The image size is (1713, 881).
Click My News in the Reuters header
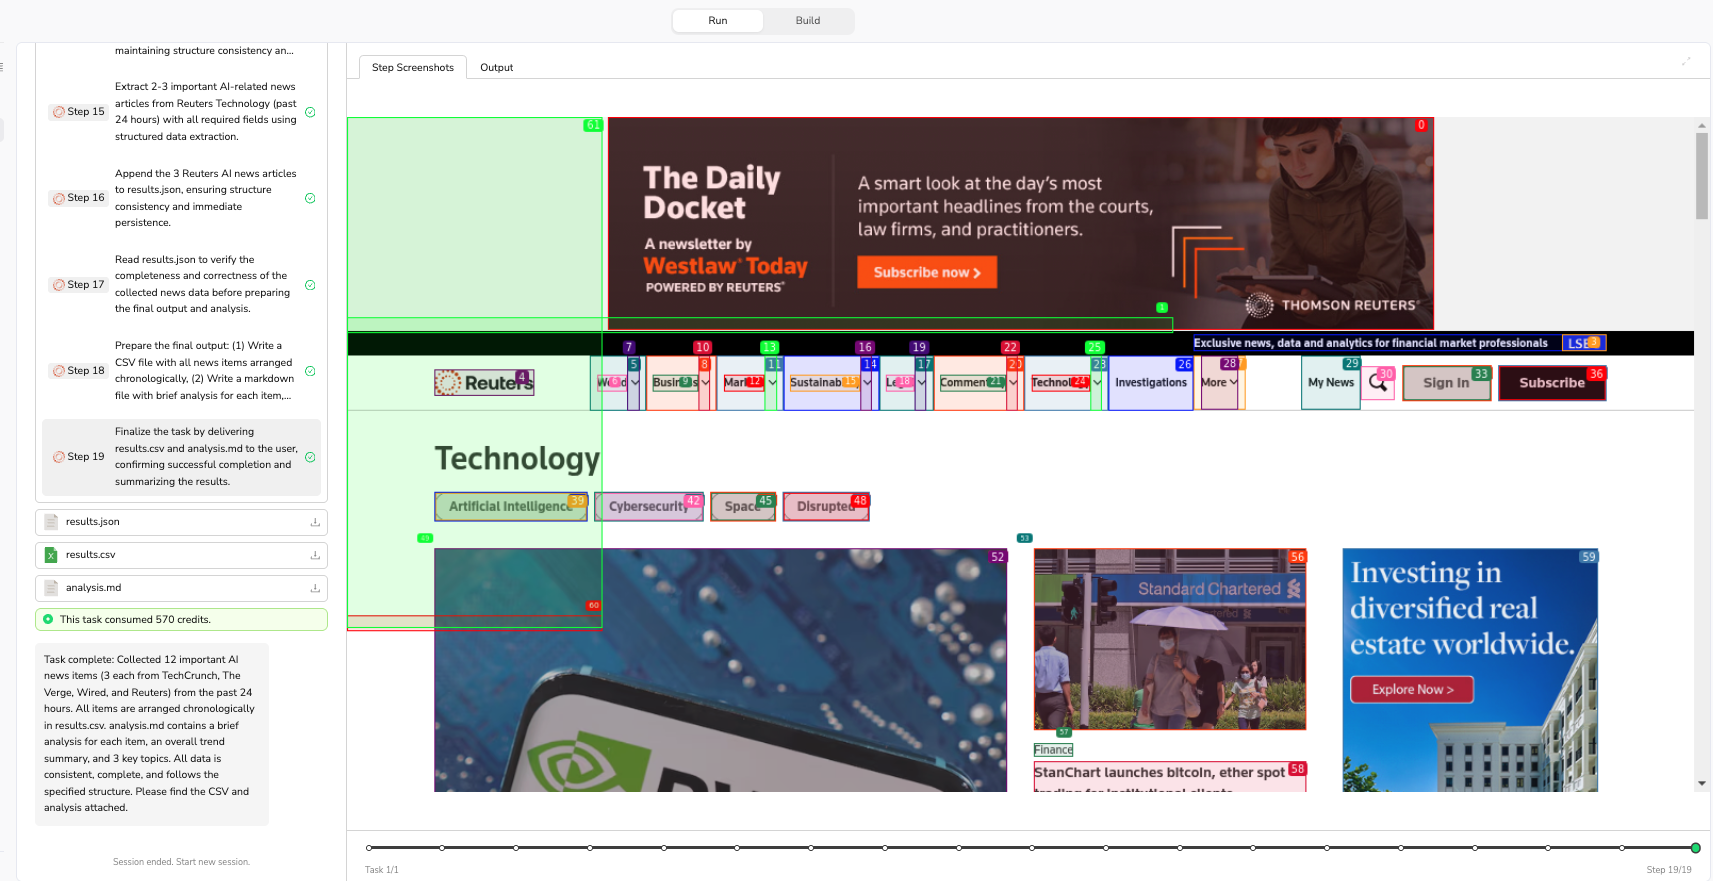pos(1331,383)
